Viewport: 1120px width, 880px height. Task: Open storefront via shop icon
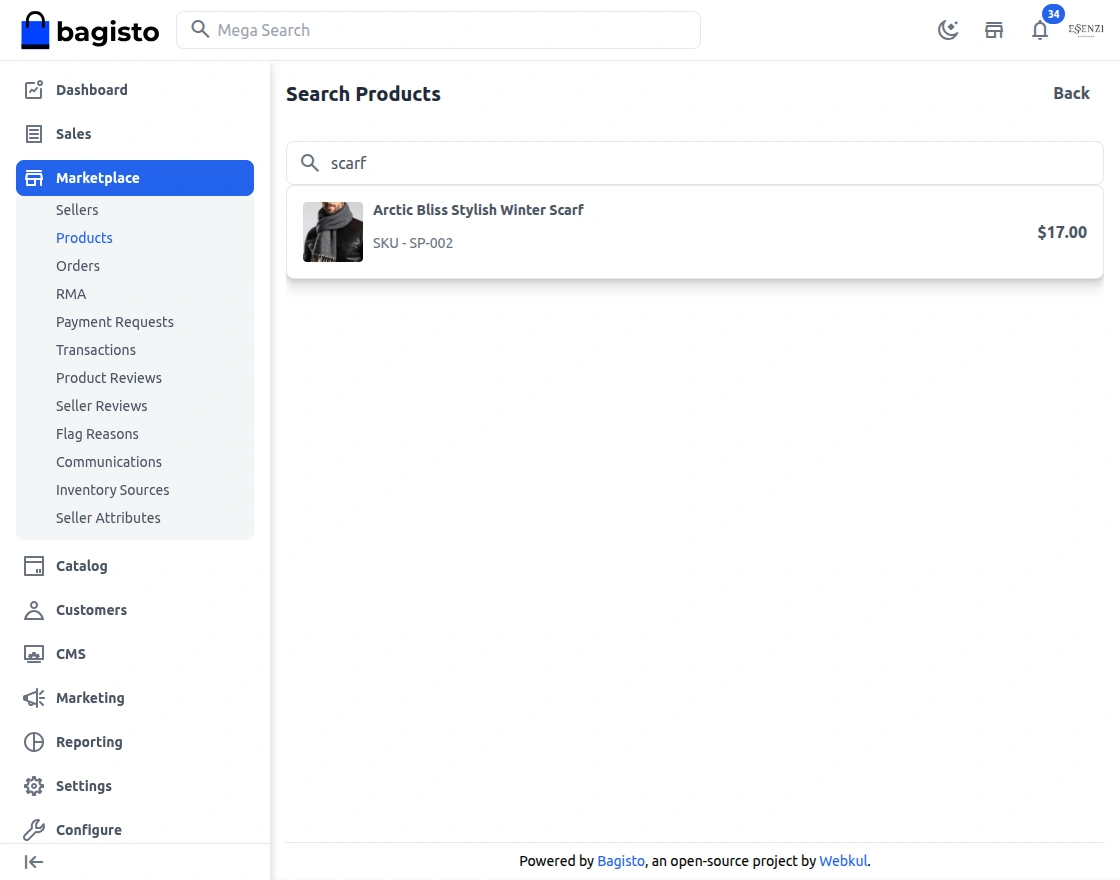994,30
